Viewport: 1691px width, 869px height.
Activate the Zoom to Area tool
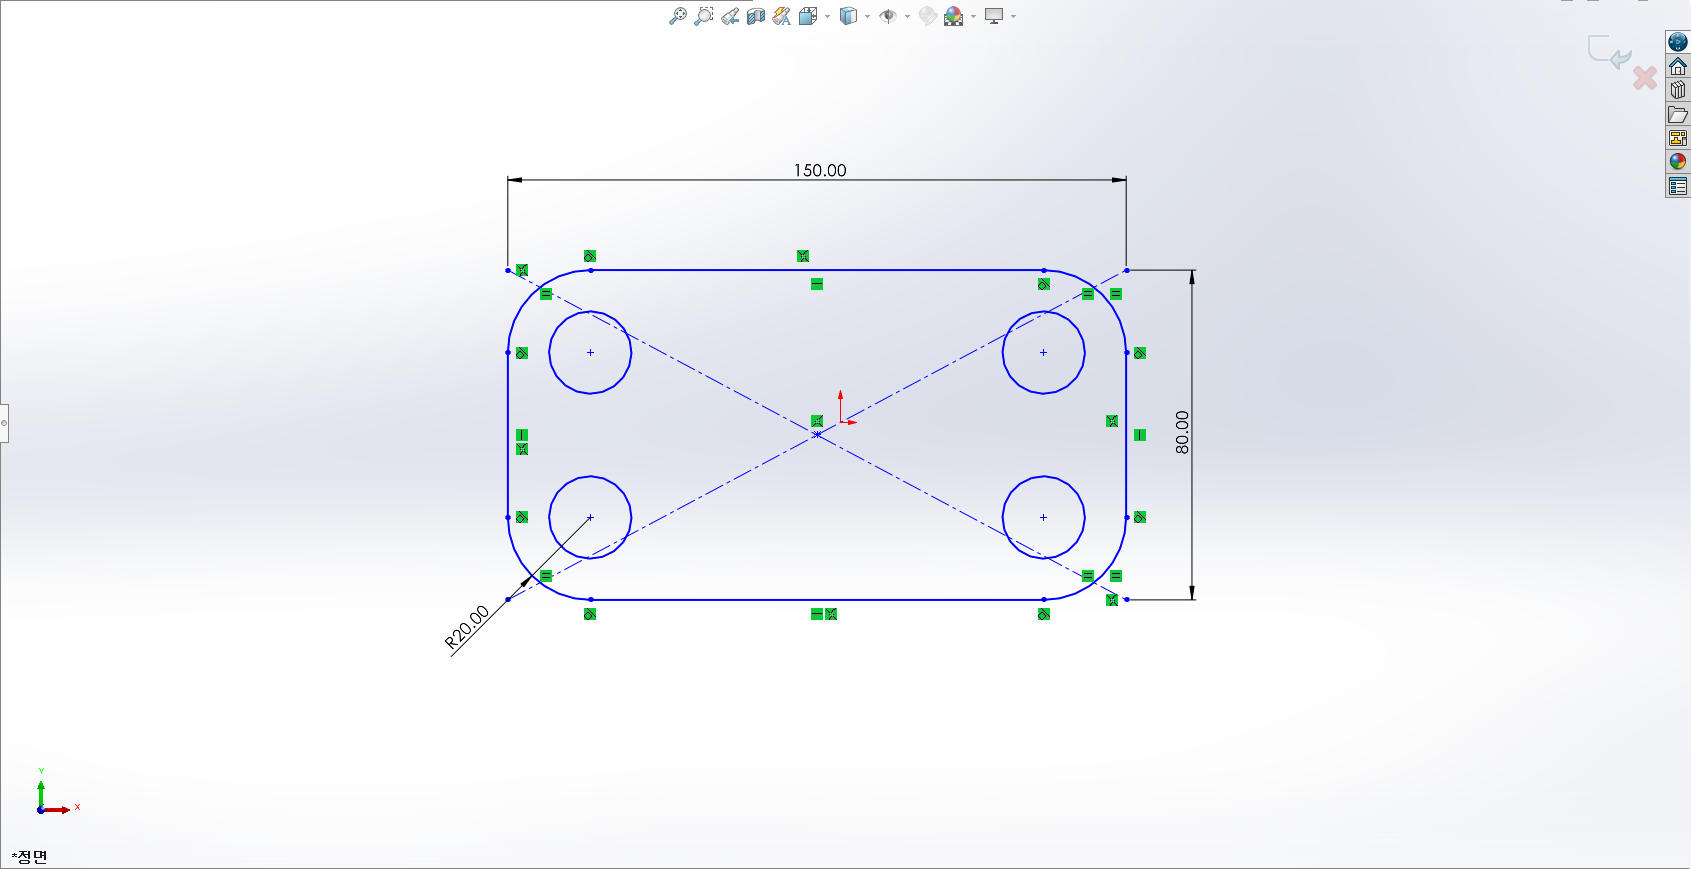704,16
